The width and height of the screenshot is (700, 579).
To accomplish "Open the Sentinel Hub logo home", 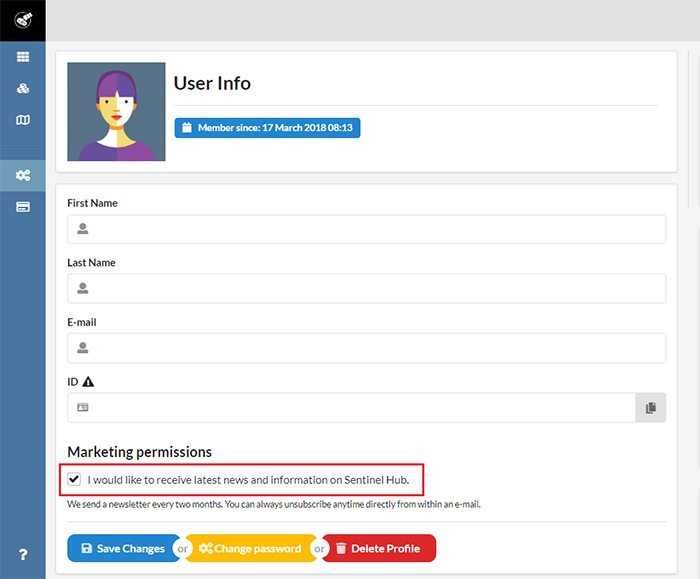I will pos(23,20).
